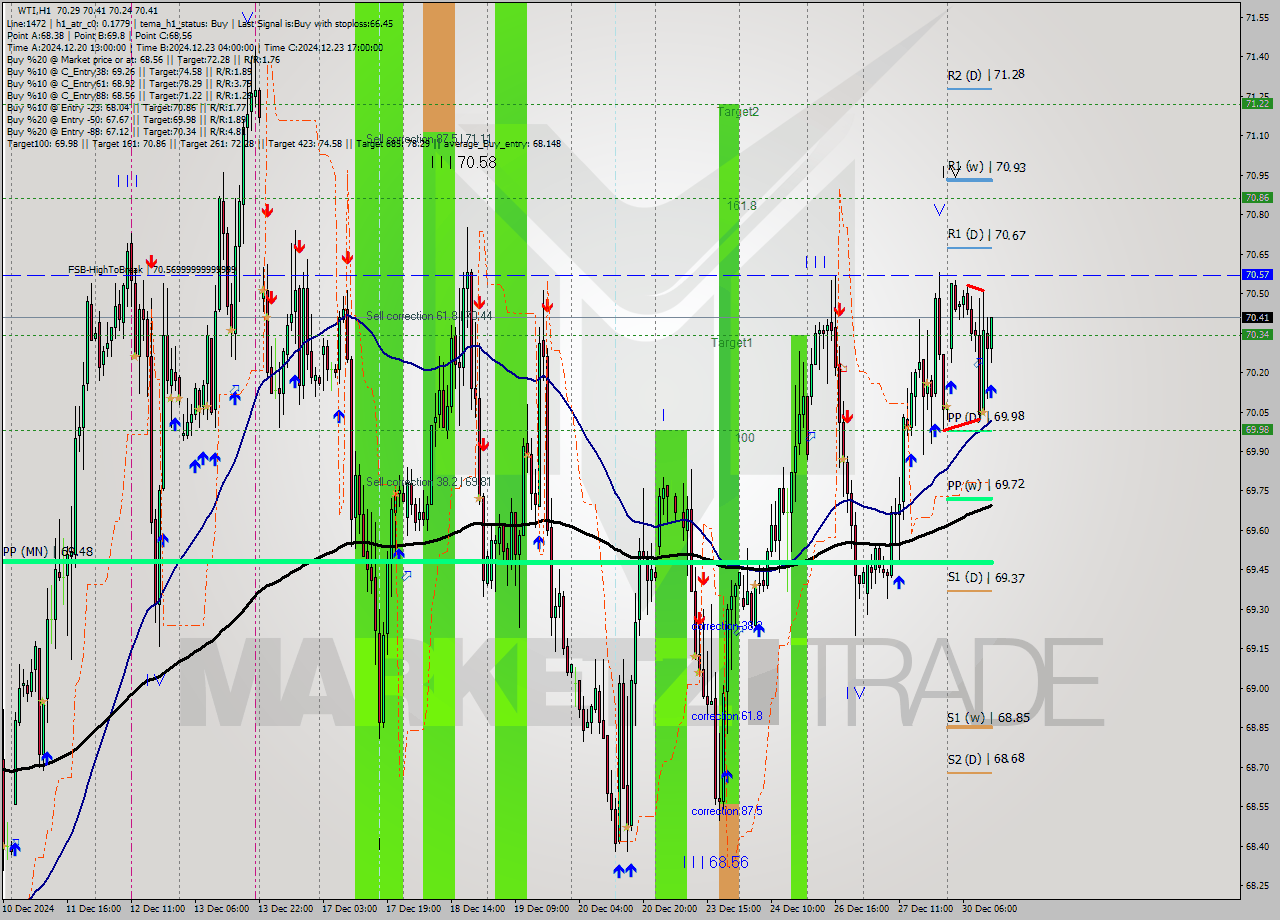Viewport: 1280px width, 920px height.
Task: Select '23 Dec 15:00' on the time axis
Action: [734, 909]
